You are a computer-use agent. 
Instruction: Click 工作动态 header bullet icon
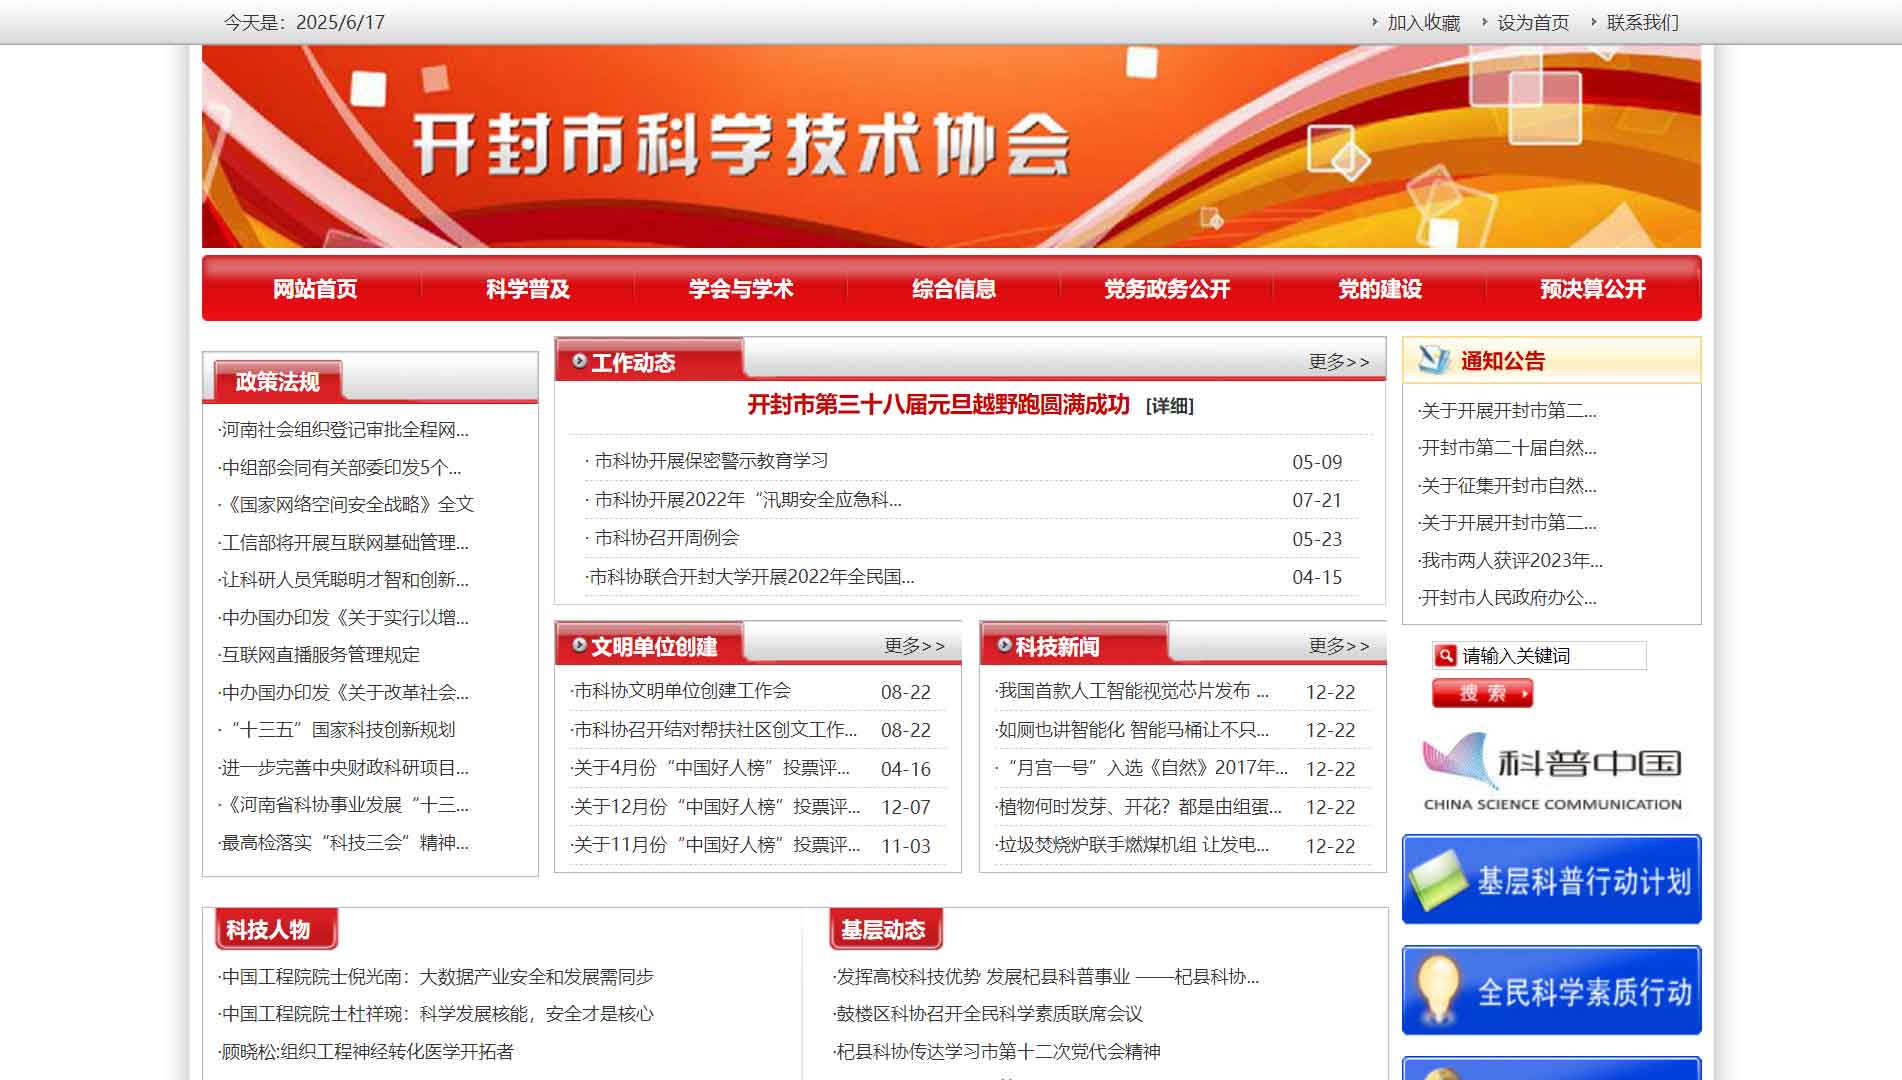pos(579,361)
